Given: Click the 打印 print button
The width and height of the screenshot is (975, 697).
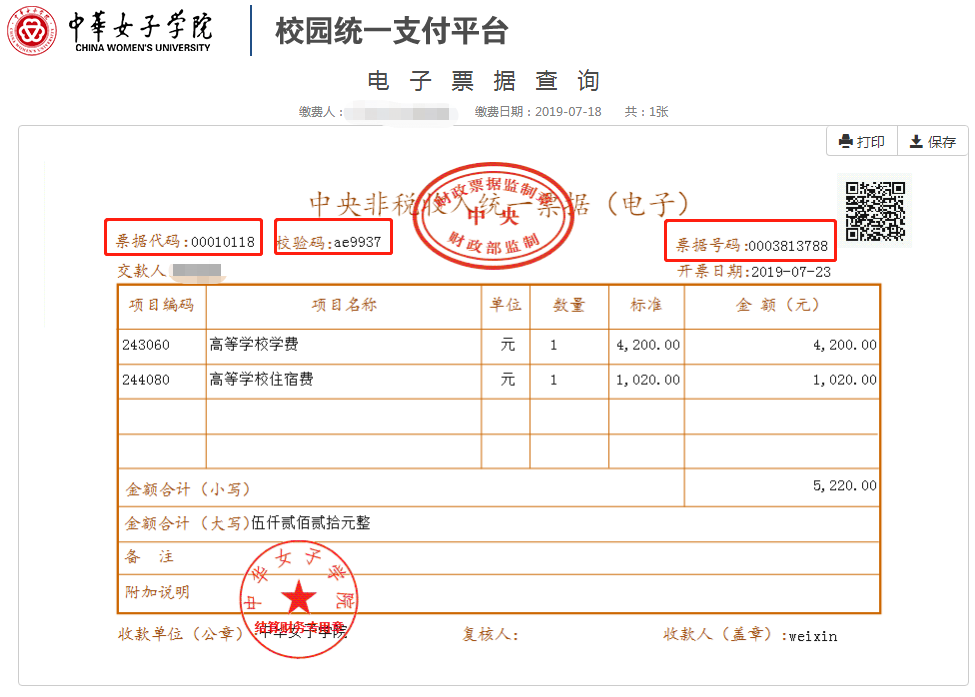Looking at the screenshot, I should tap(861, 142).
